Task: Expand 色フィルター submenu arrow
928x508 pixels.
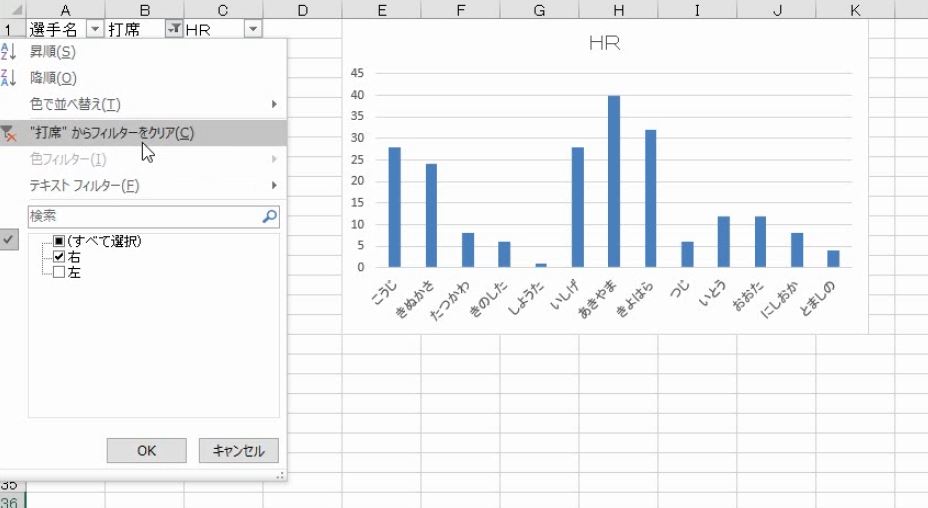Action: 274,159
